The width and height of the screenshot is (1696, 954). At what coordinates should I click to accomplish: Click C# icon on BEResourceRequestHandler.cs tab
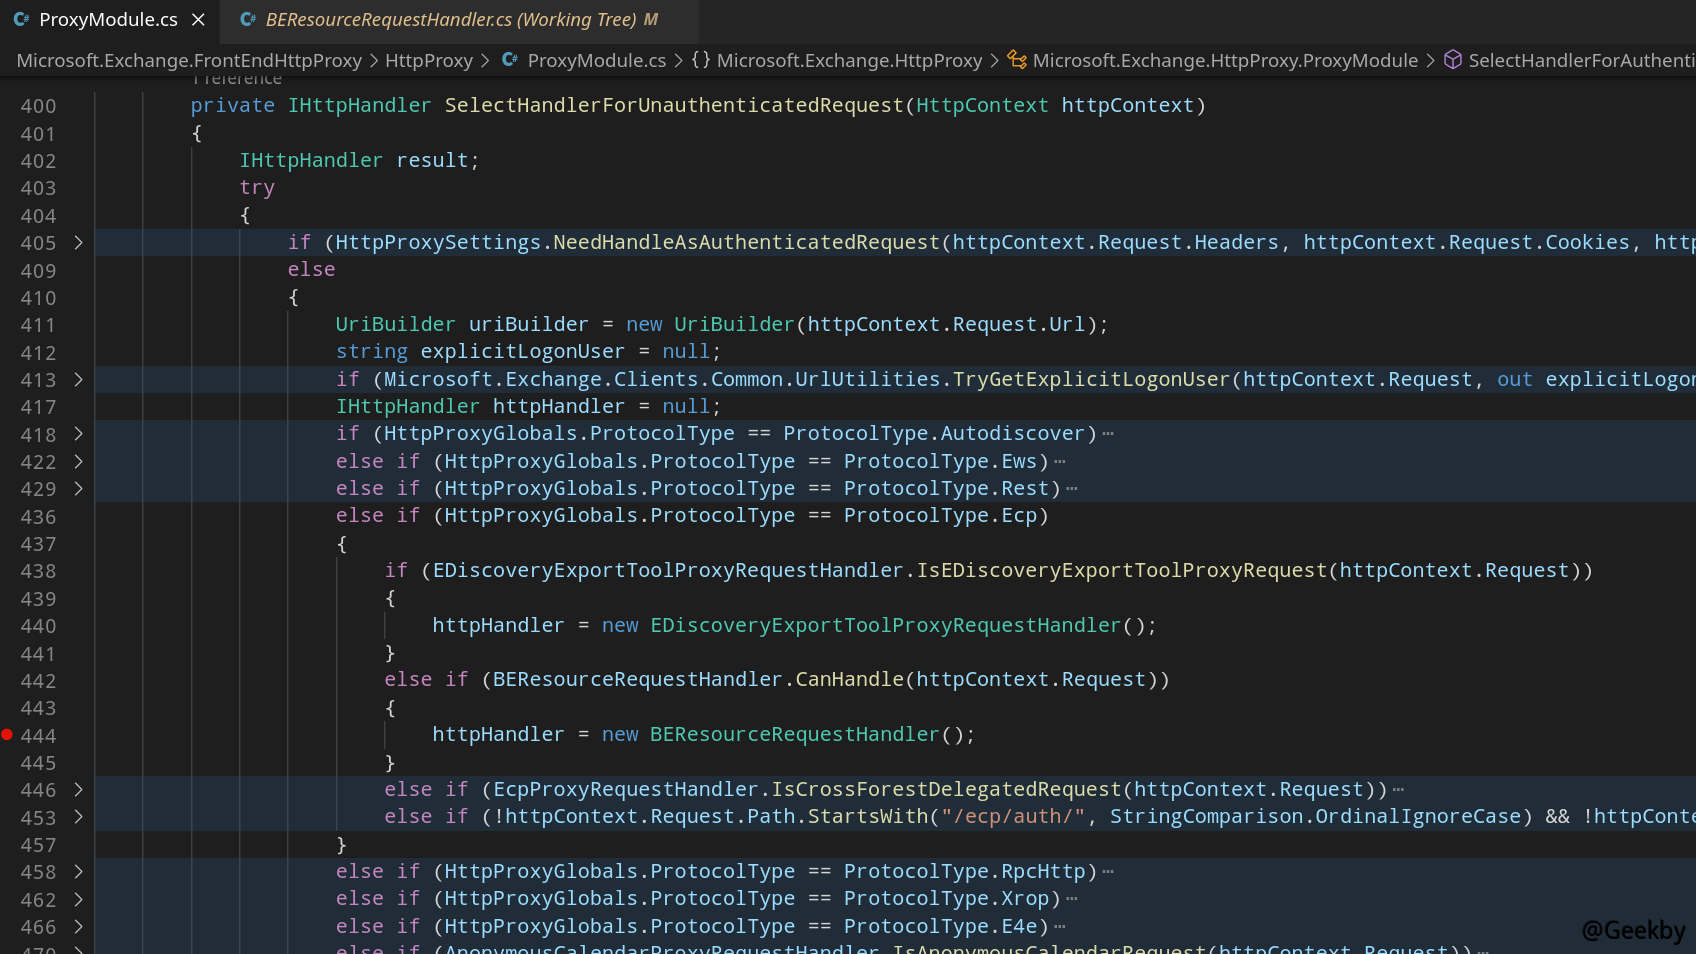pyautogui.click(x=248, y=20)
